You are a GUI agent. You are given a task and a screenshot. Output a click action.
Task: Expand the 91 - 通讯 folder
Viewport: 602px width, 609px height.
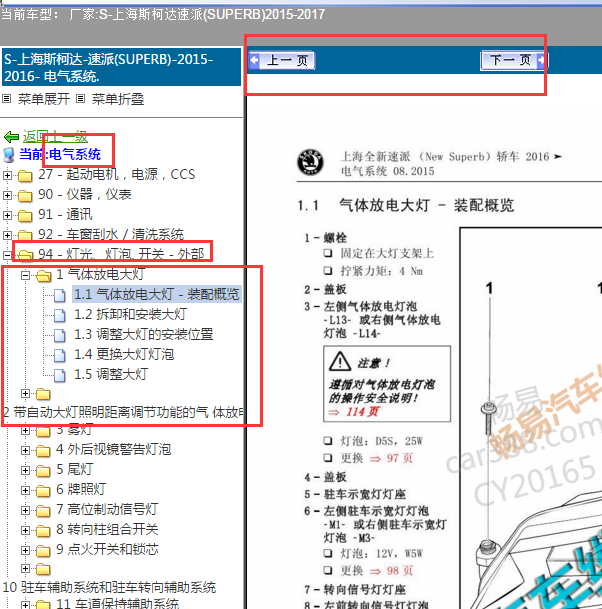7,215
